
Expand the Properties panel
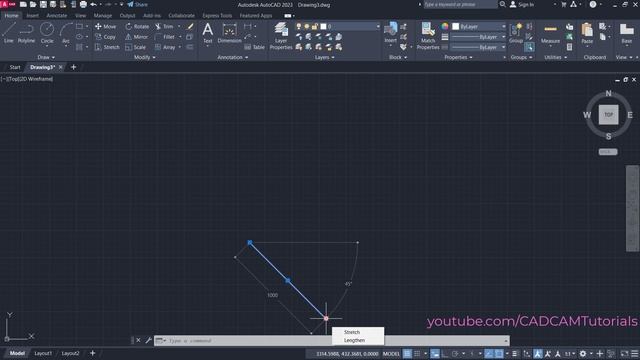[x=458, y=58]
